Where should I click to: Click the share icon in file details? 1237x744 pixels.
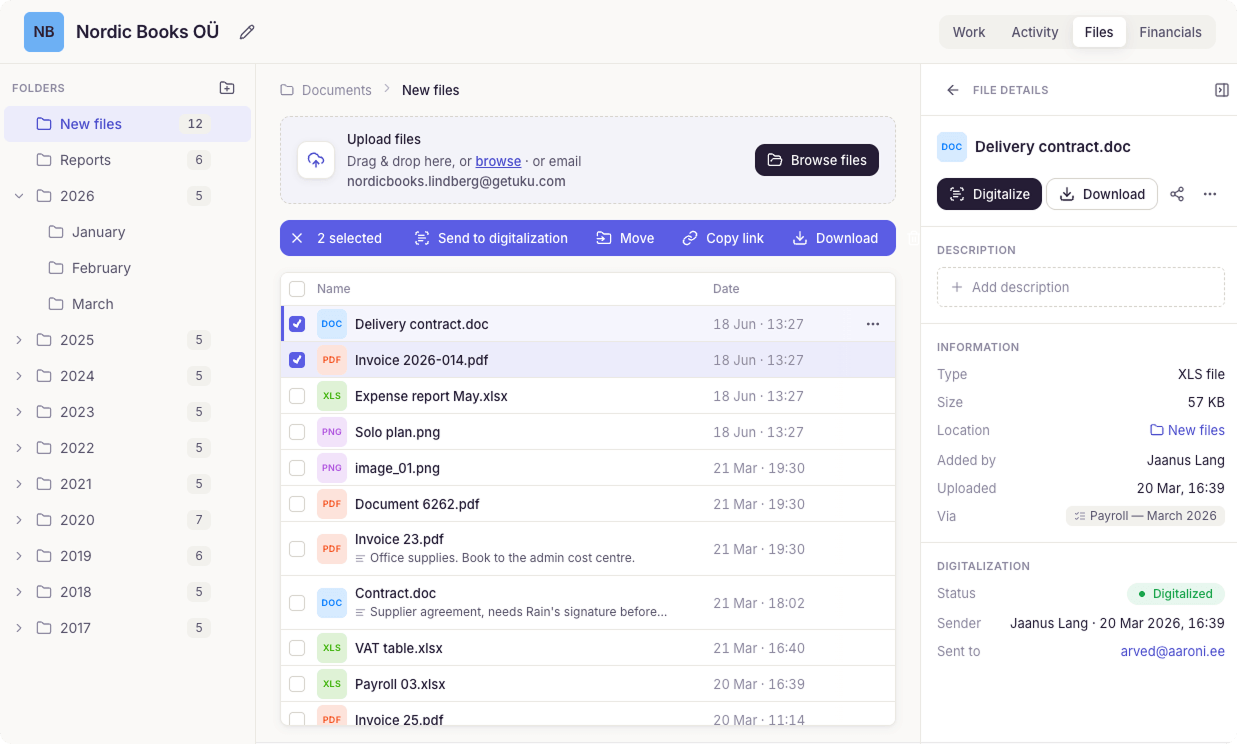point(1177,194)
